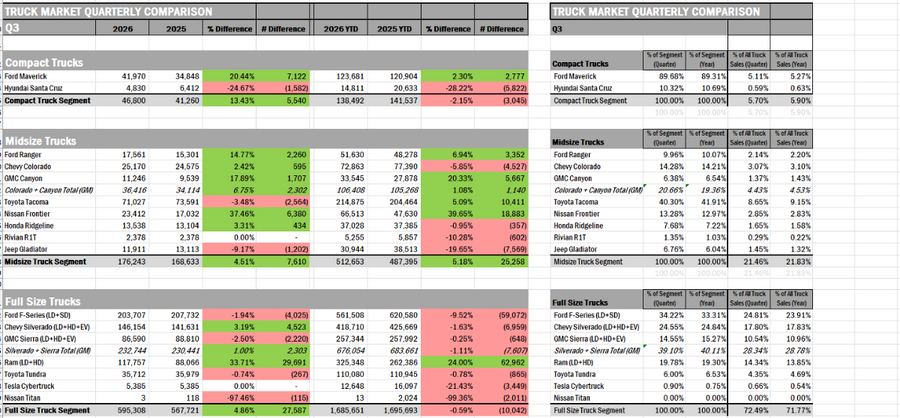This screenshot has width=900, height=418.
Task: Select the 2025 YTD column header
Action: tap(394, 29)
